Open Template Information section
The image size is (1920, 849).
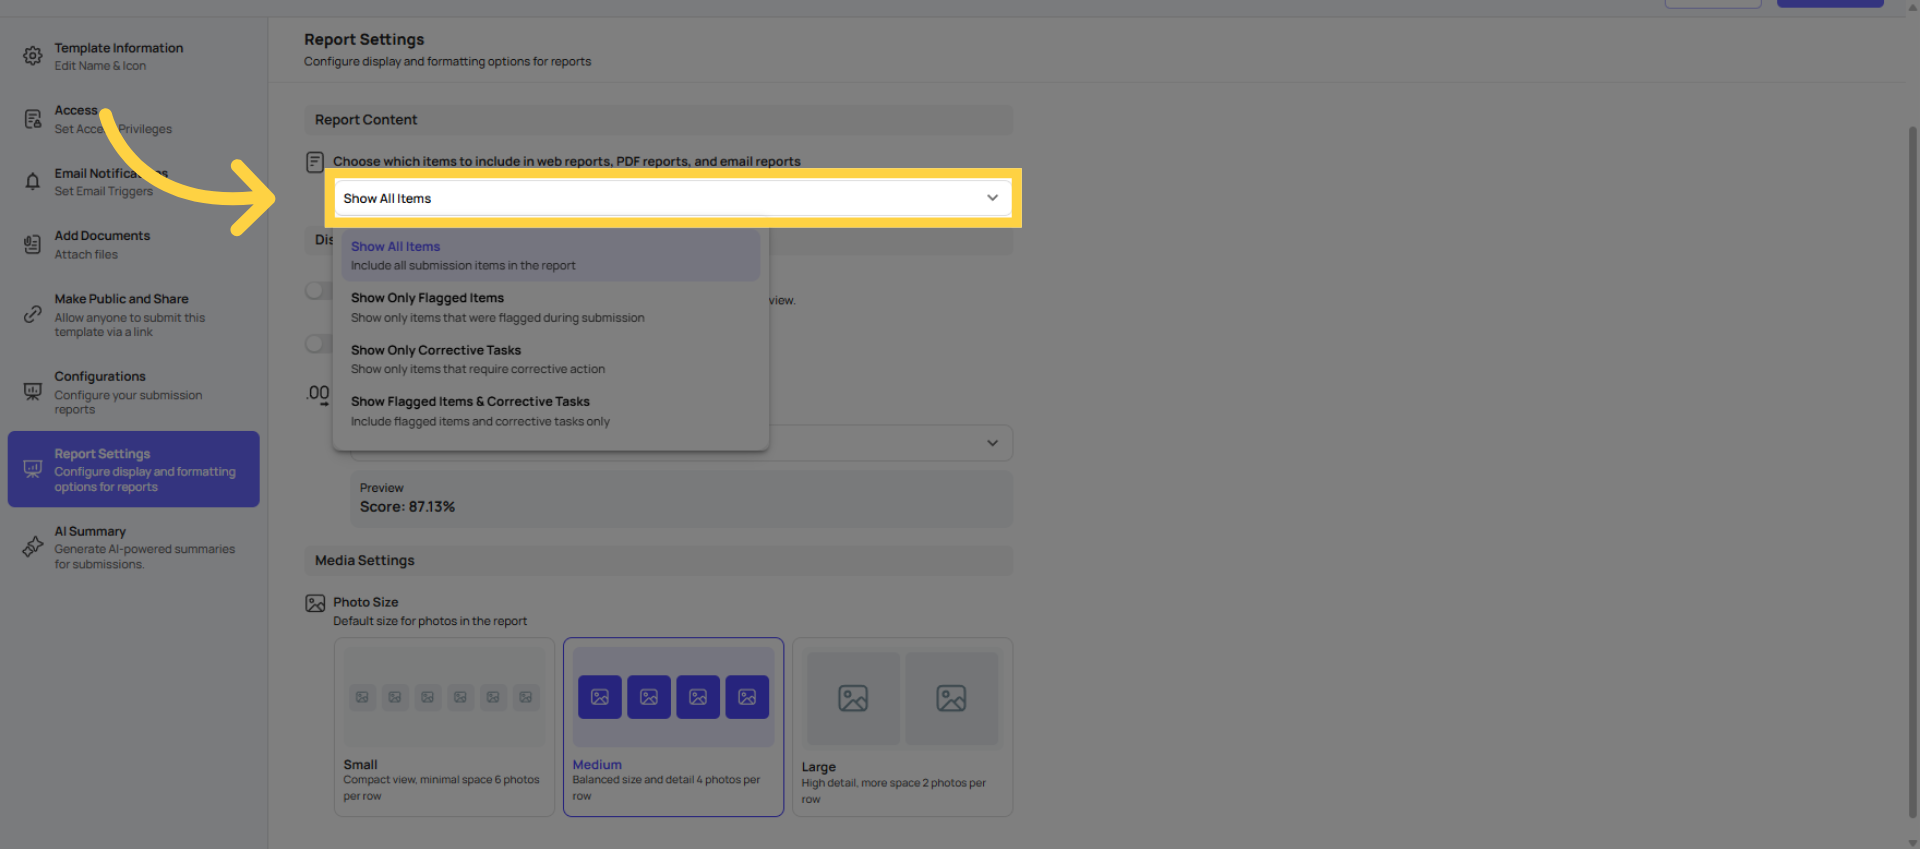click(133, 56)
